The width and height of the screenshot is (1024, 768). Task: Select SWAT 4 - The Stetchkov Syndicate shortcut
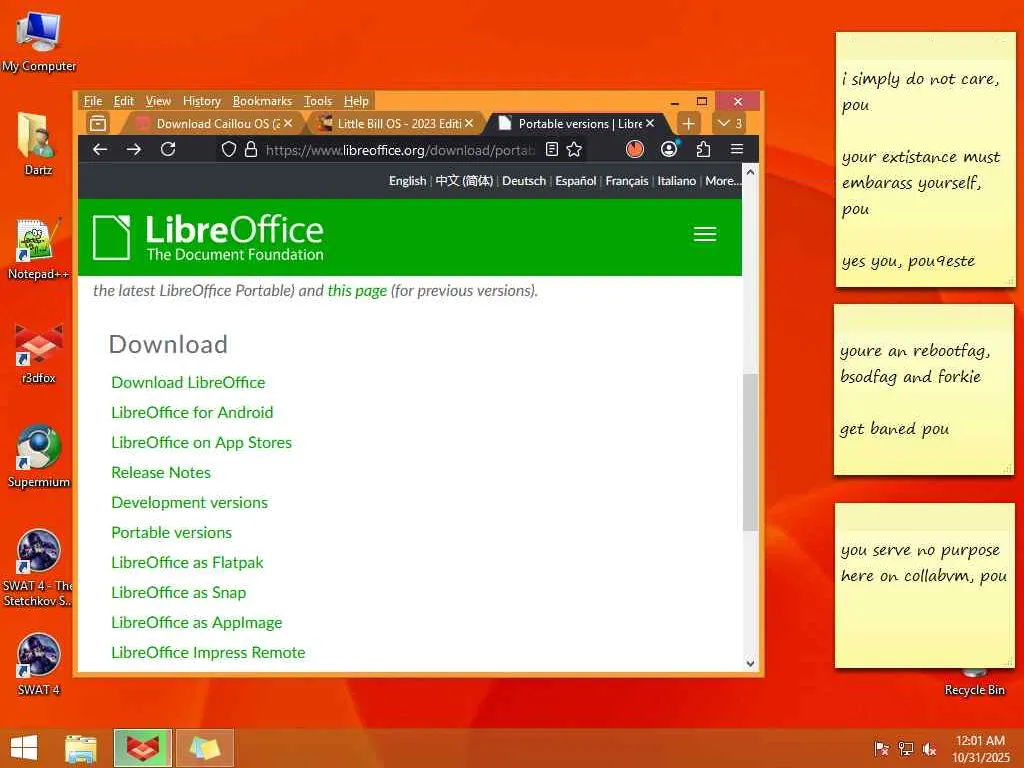[38, 568]
